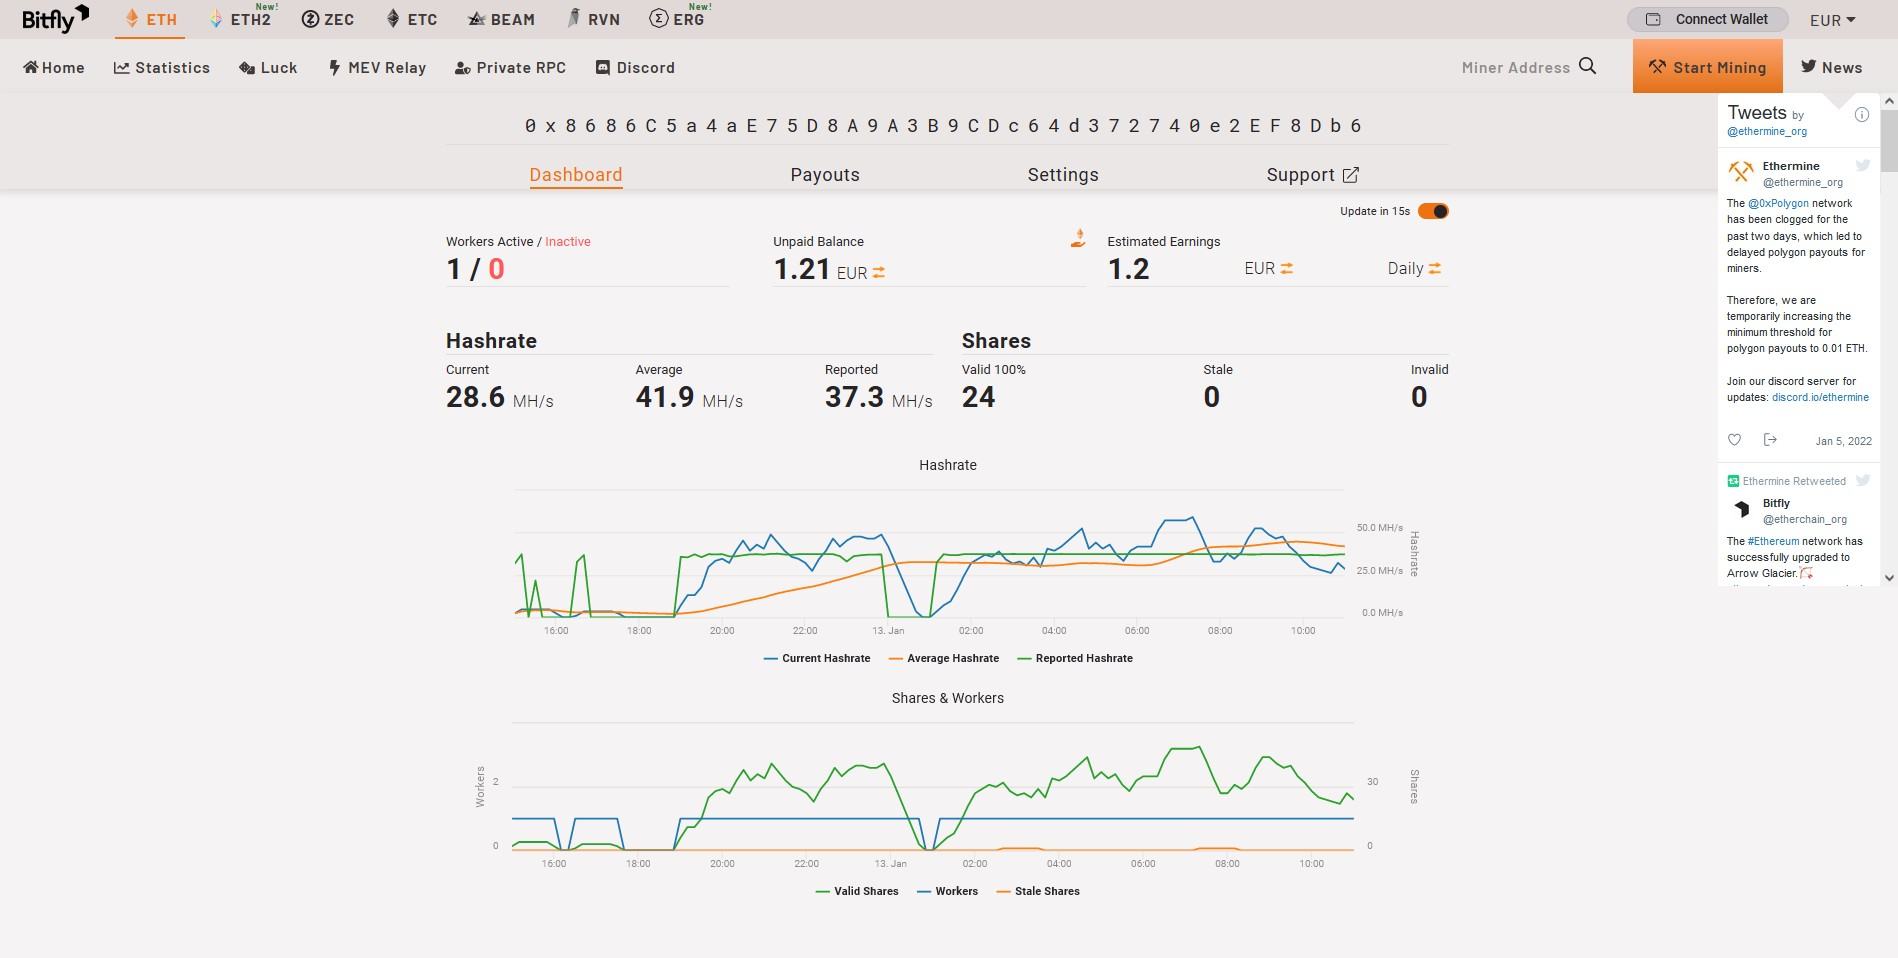Open the Private RPC page
Viewport: 1898px width, 958px height.
coord(510,67)
